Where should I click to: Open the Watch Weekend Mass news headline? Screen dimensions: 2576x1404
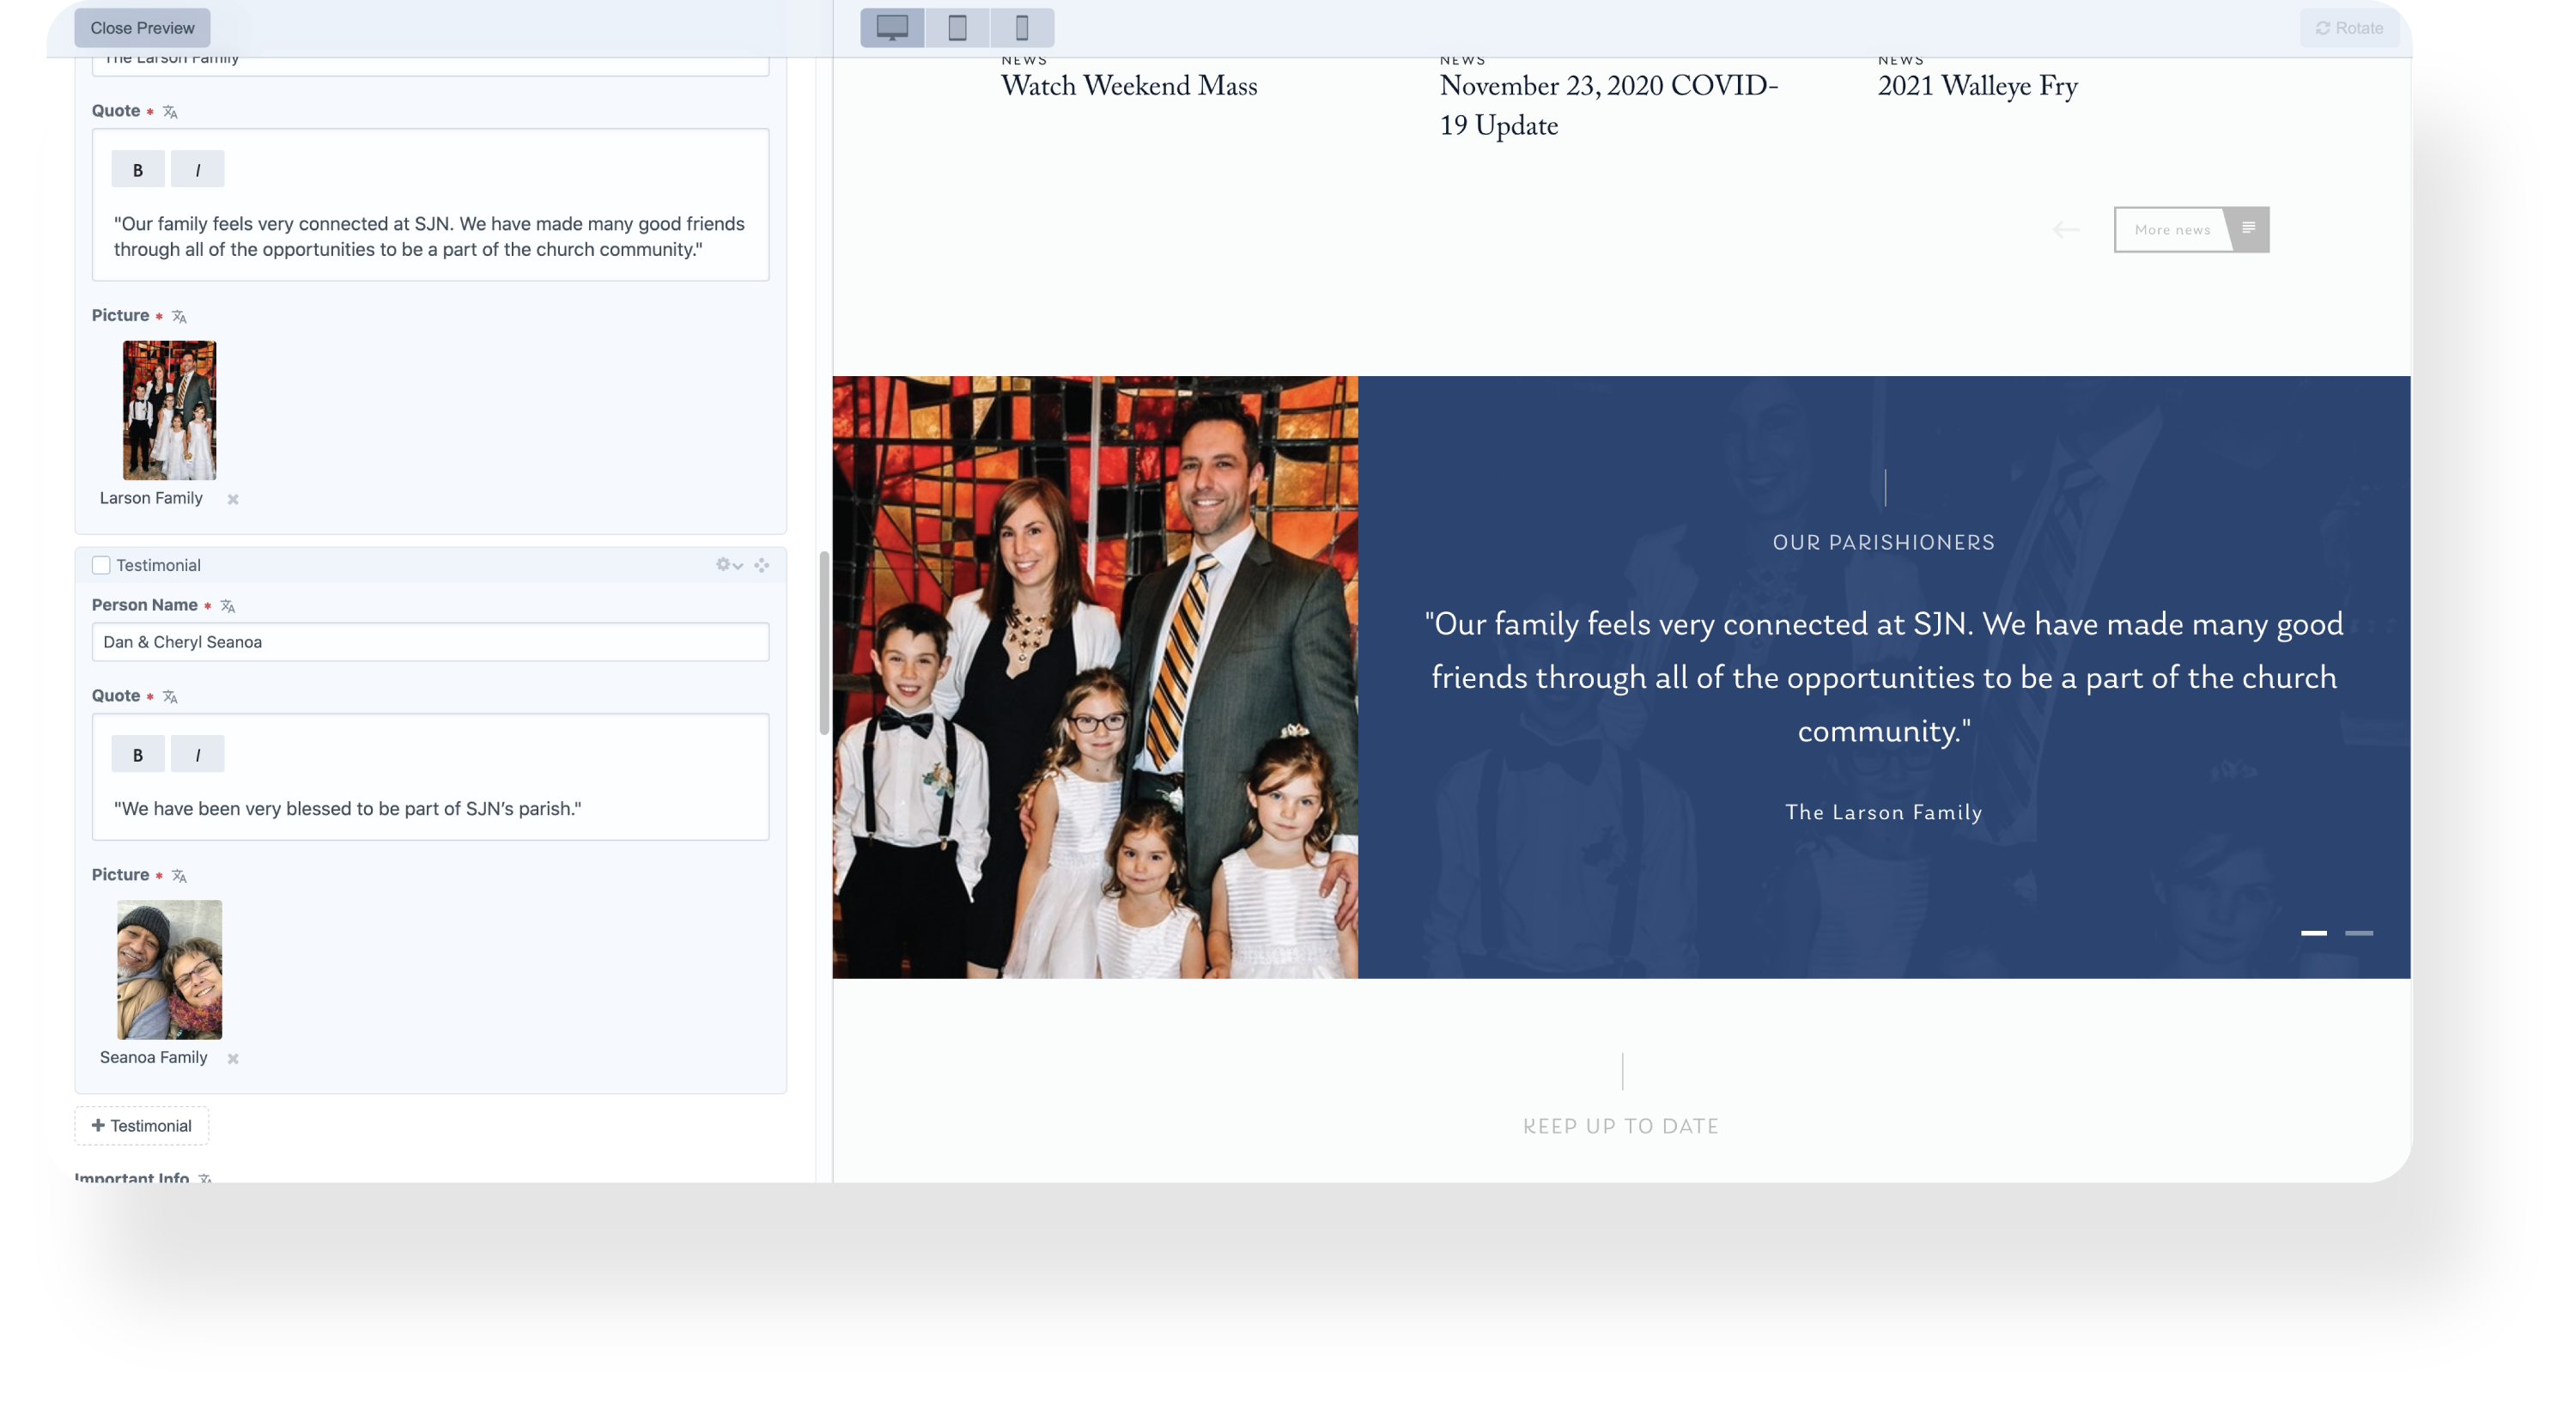(1129, 87)
